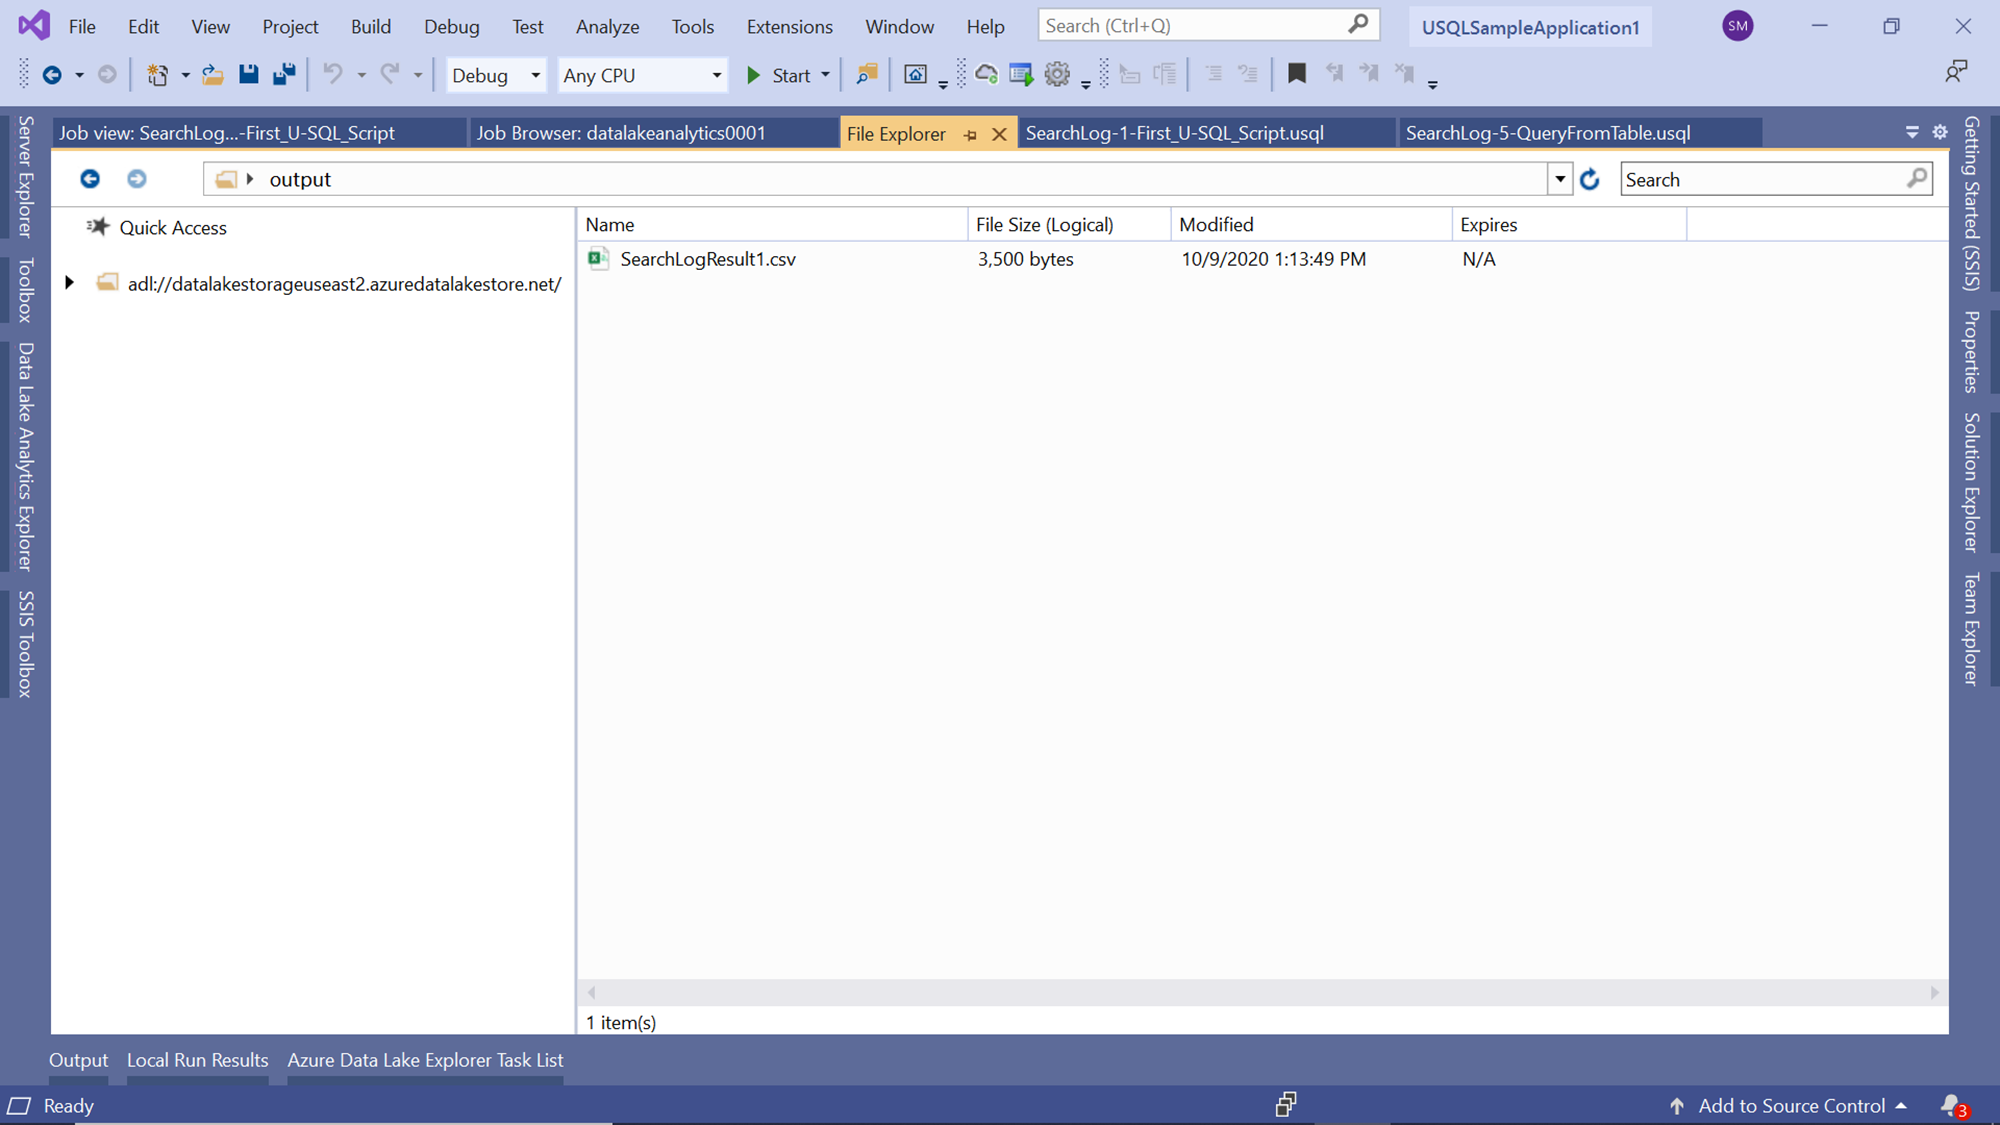Click the refresh icon beside path bar
This screenshot has width=2000, height=1125.
click(1589, 180)
